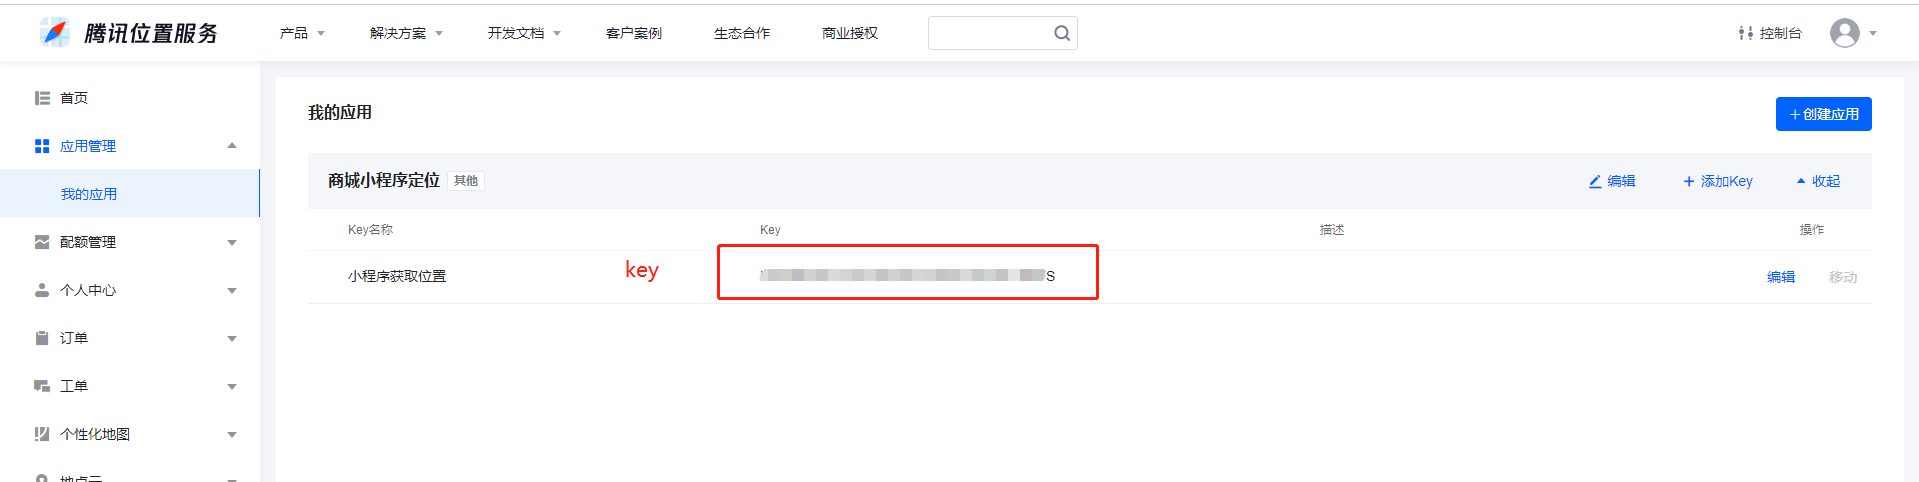Image resolution: width=1919 pixels, height=482 pixels.
Task: Expand the 解决方案 dropdown menu
Action: 406,33
